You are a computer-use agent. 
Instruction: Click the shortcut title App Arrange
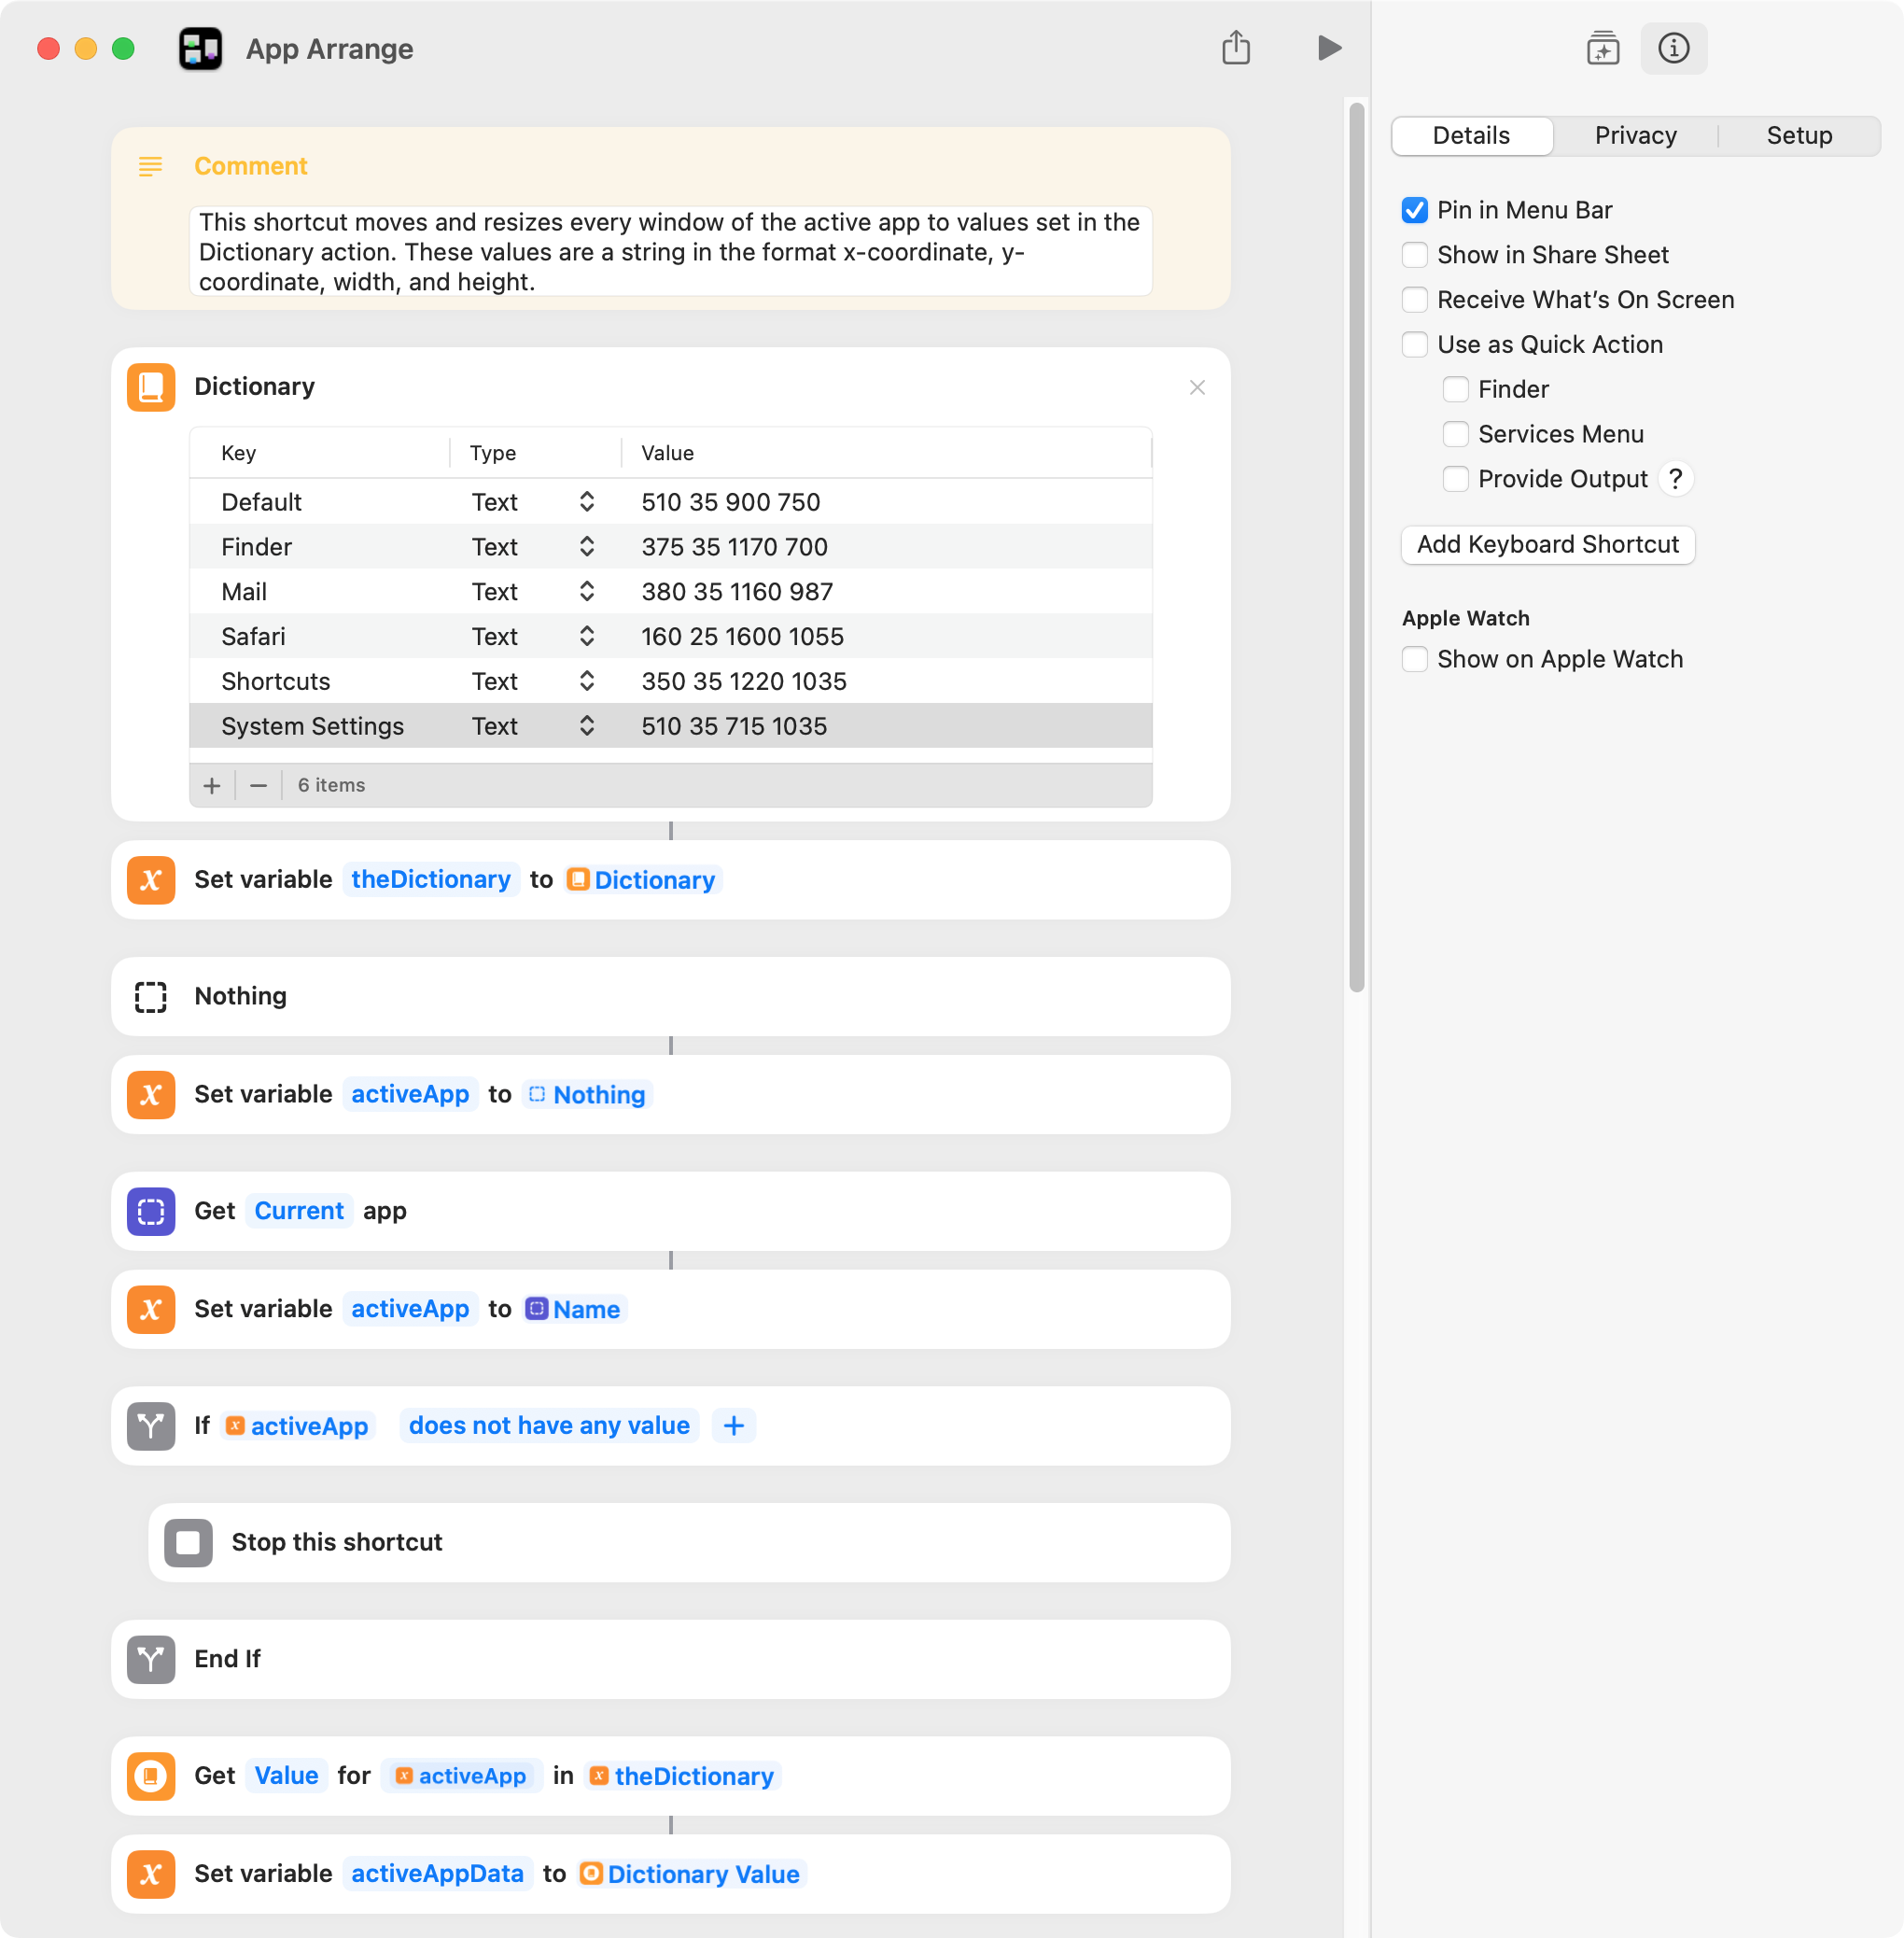pos(329,49)
